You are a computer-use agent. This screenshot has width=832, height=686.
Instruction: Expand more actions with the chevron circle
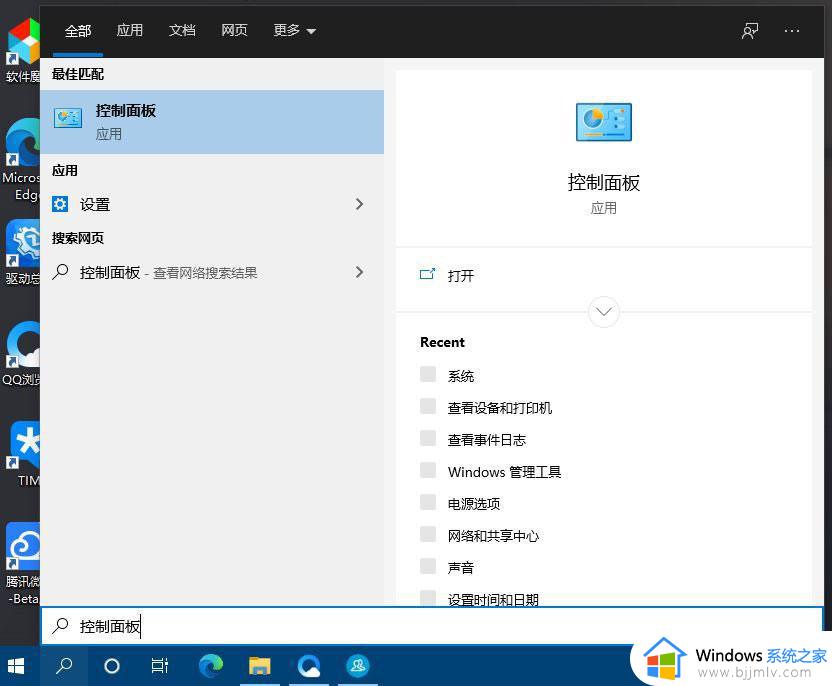click(603, 311)
